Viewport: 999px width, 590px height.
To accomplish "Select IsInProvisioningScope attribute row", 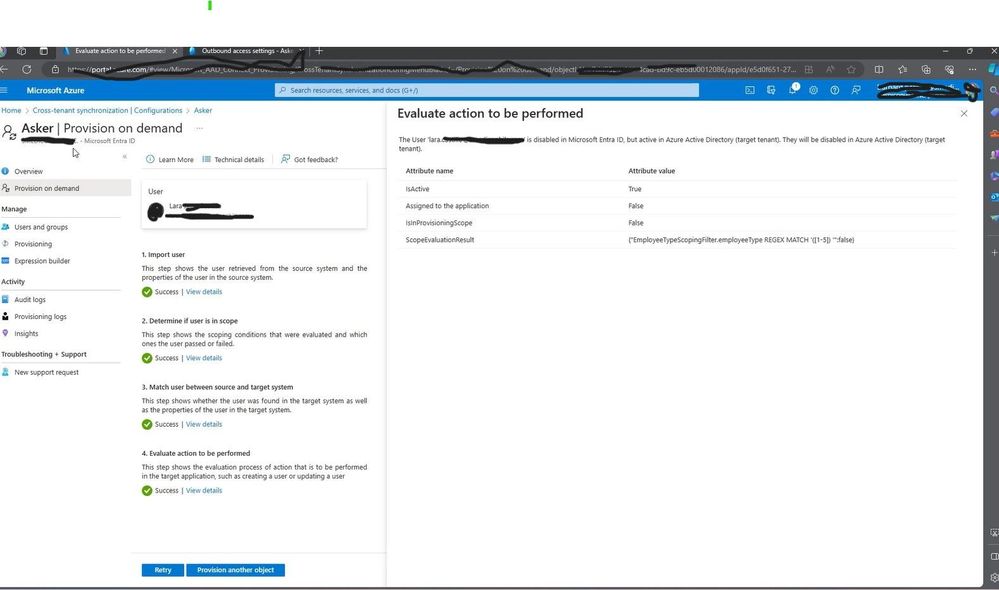I will pos(680,223).
